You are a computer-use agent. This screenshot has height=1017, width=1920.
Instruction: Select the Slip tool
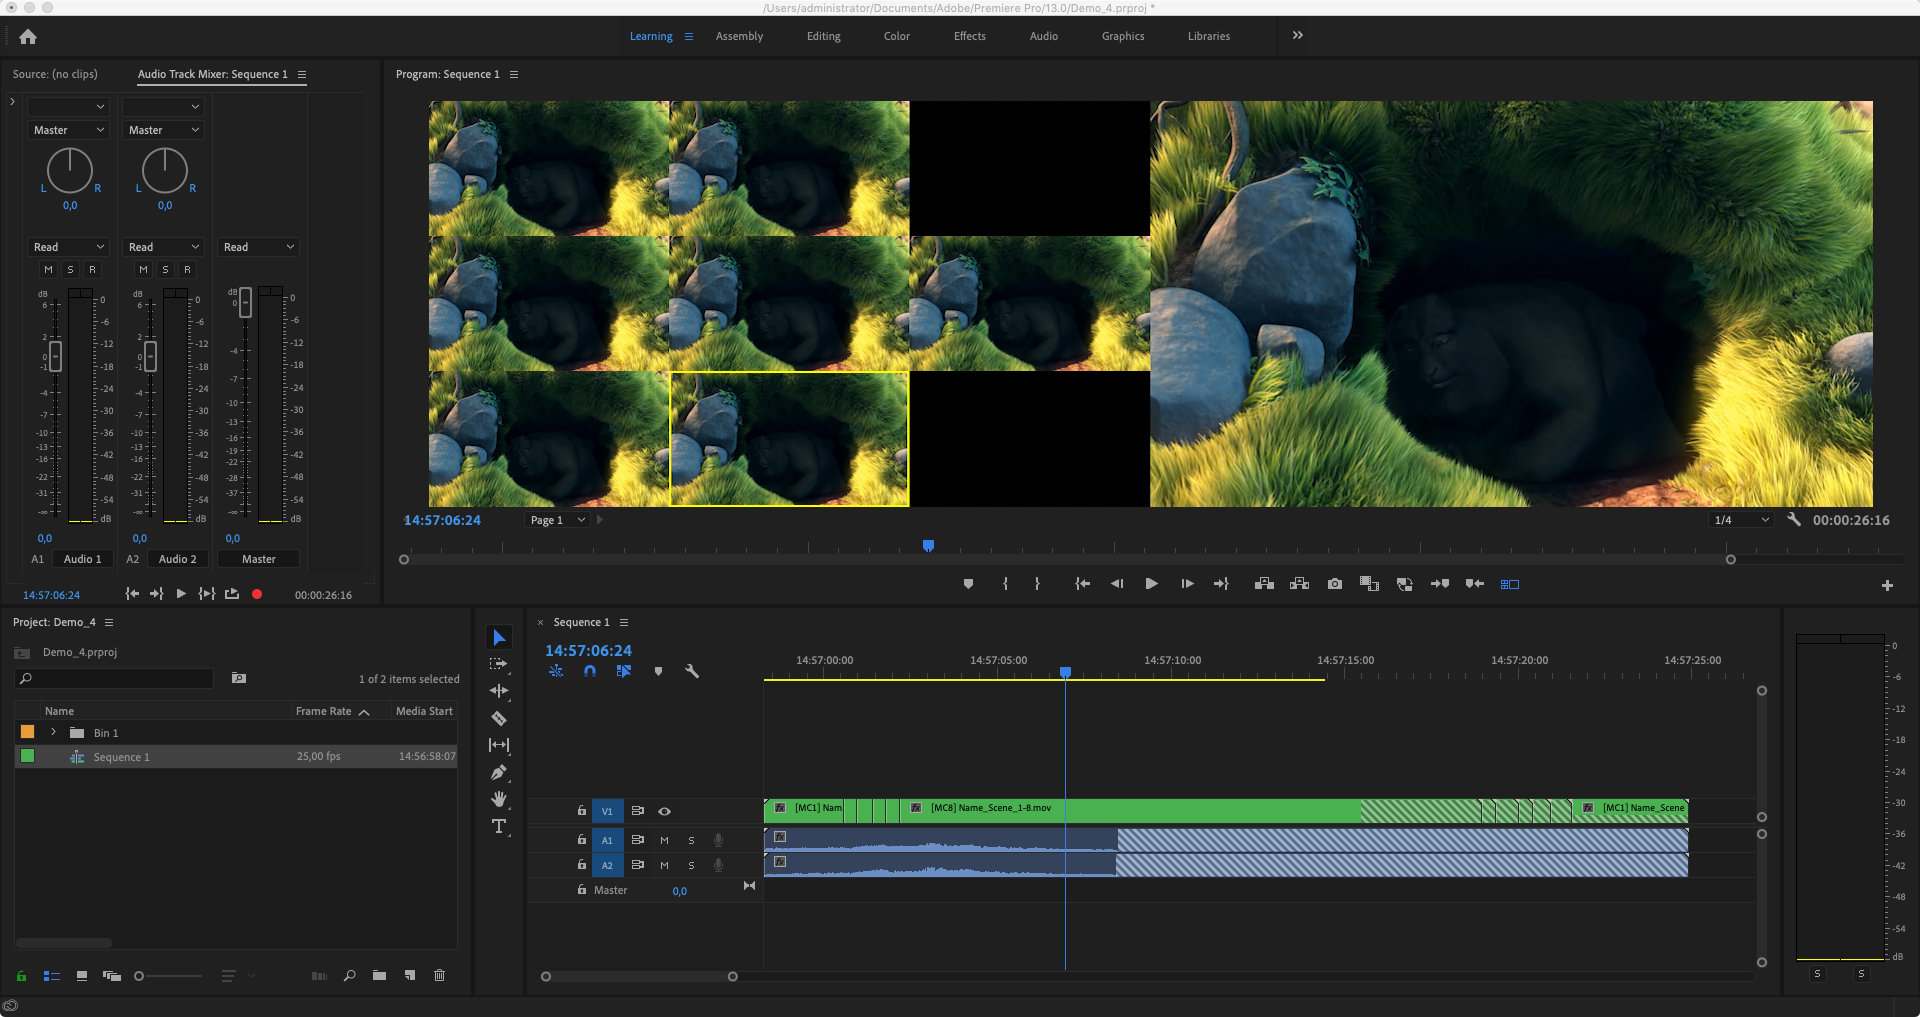coord(499,745)
